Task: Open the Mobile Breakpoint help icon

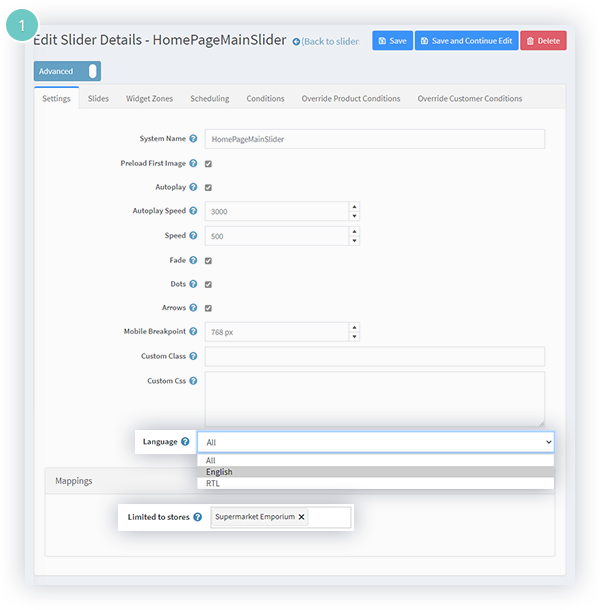Action: click(x=193, y=331)
